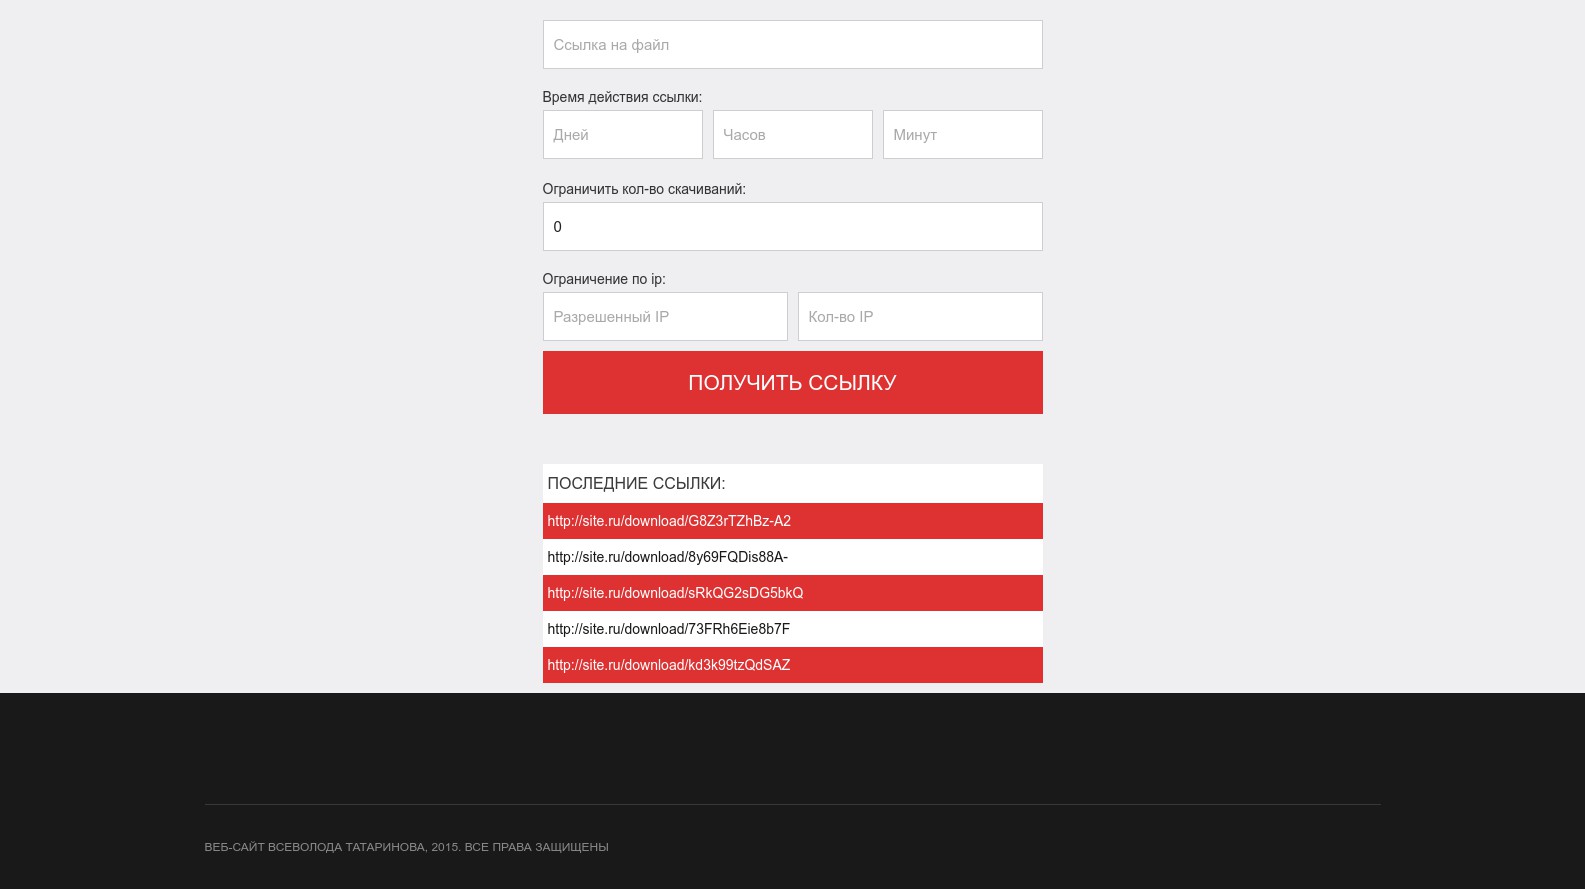1585x889 pixels.
Task: Focus the 'Разрешенный IP' field
Action: [x=665, y=317]
